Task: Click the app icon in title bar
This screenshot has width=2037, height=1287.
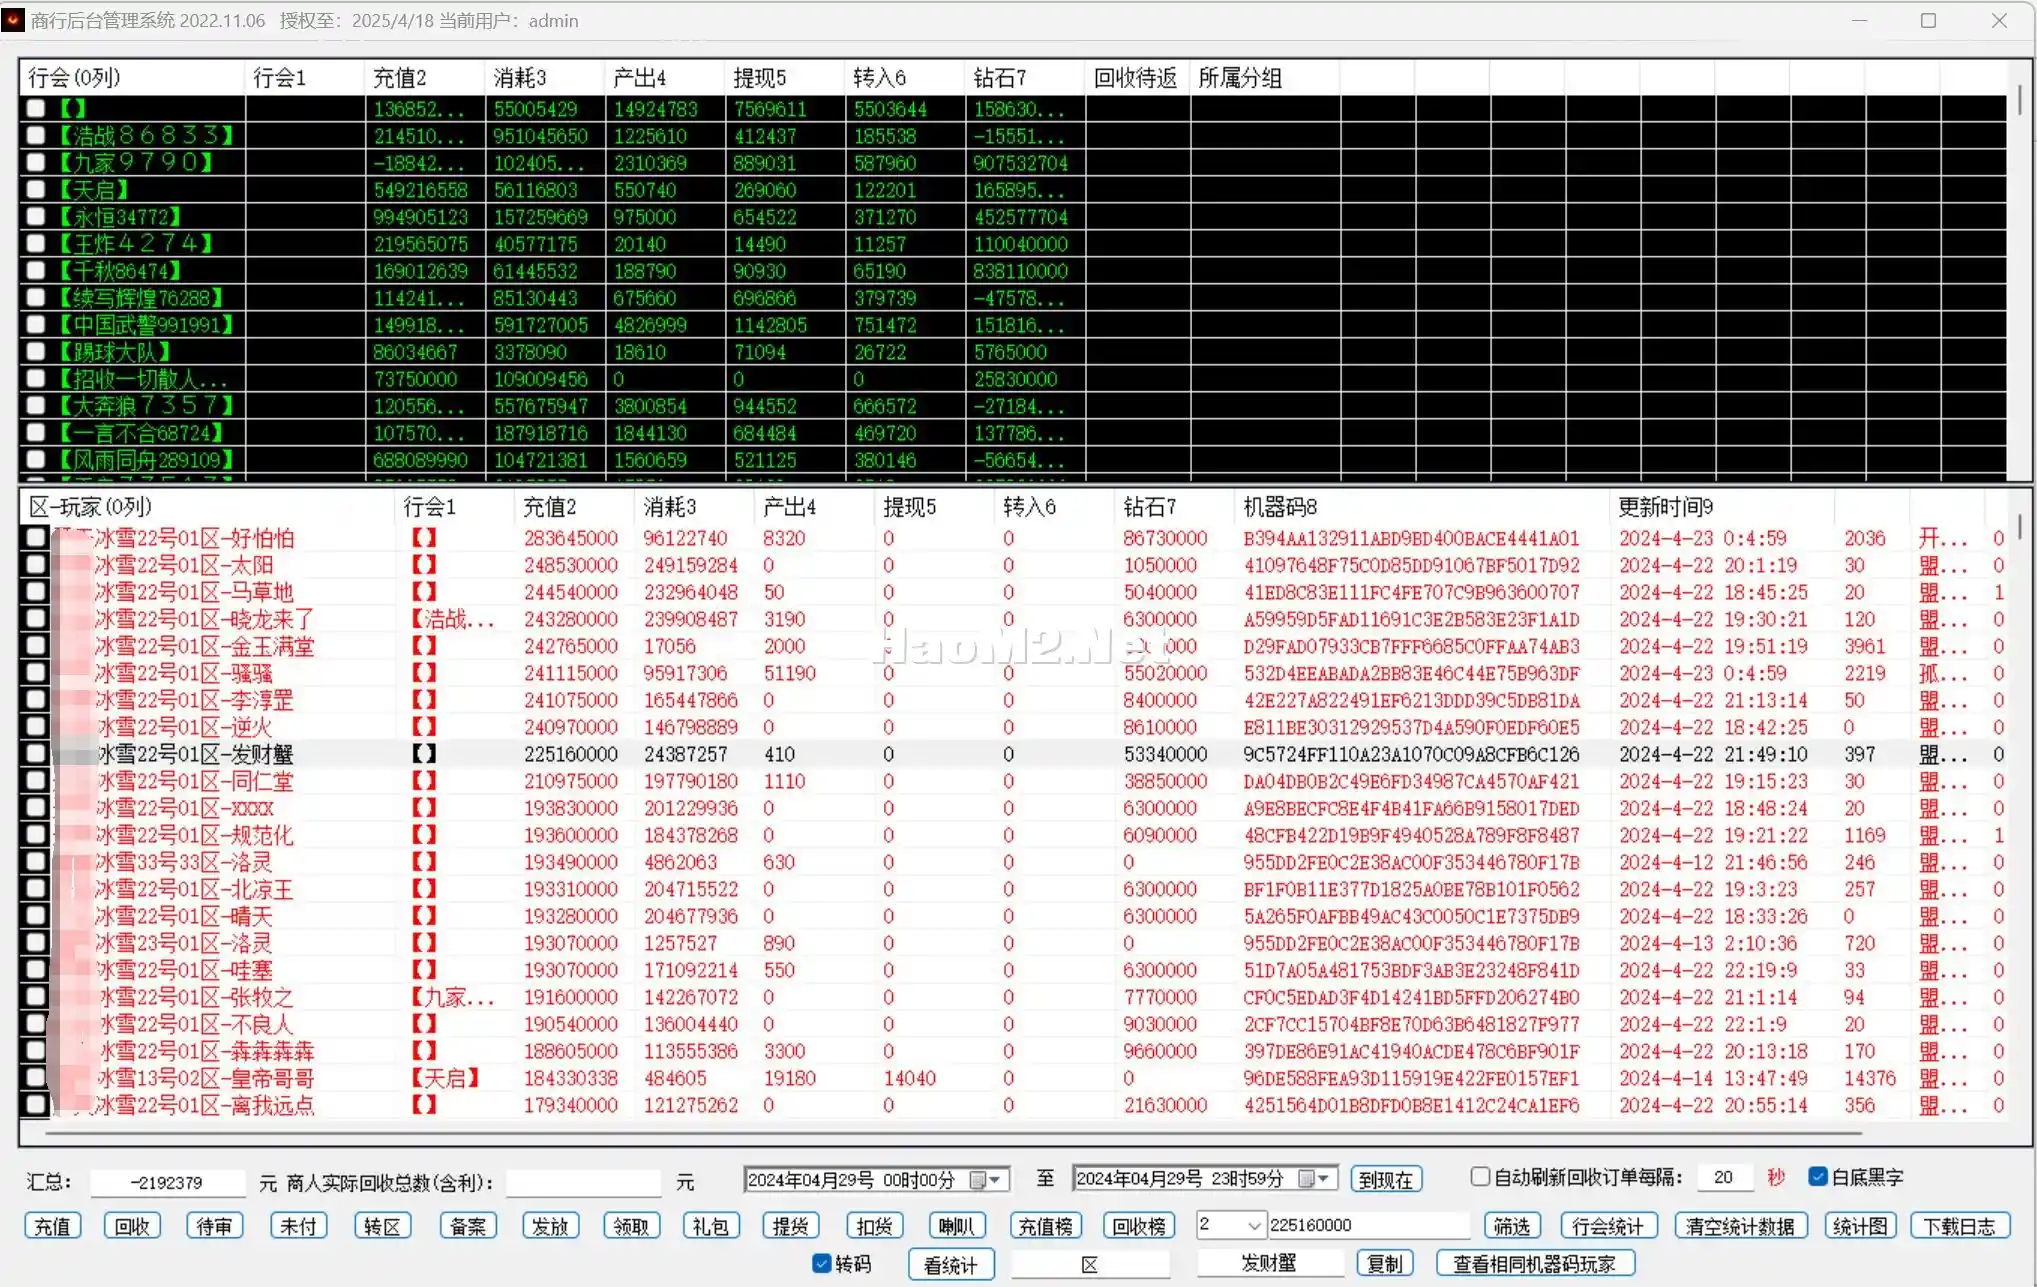Action: (x=13, y=20)
